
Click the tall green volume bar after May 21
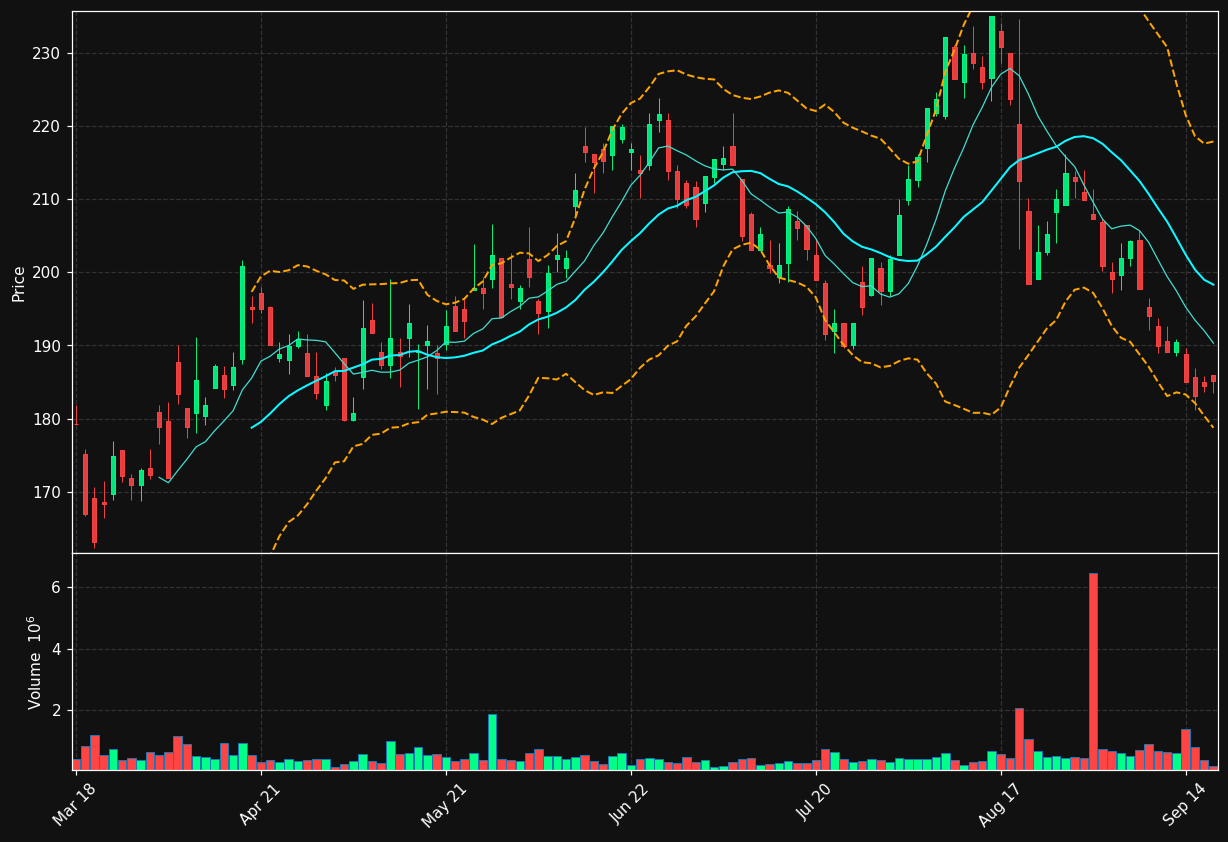[x=492, y=742]
